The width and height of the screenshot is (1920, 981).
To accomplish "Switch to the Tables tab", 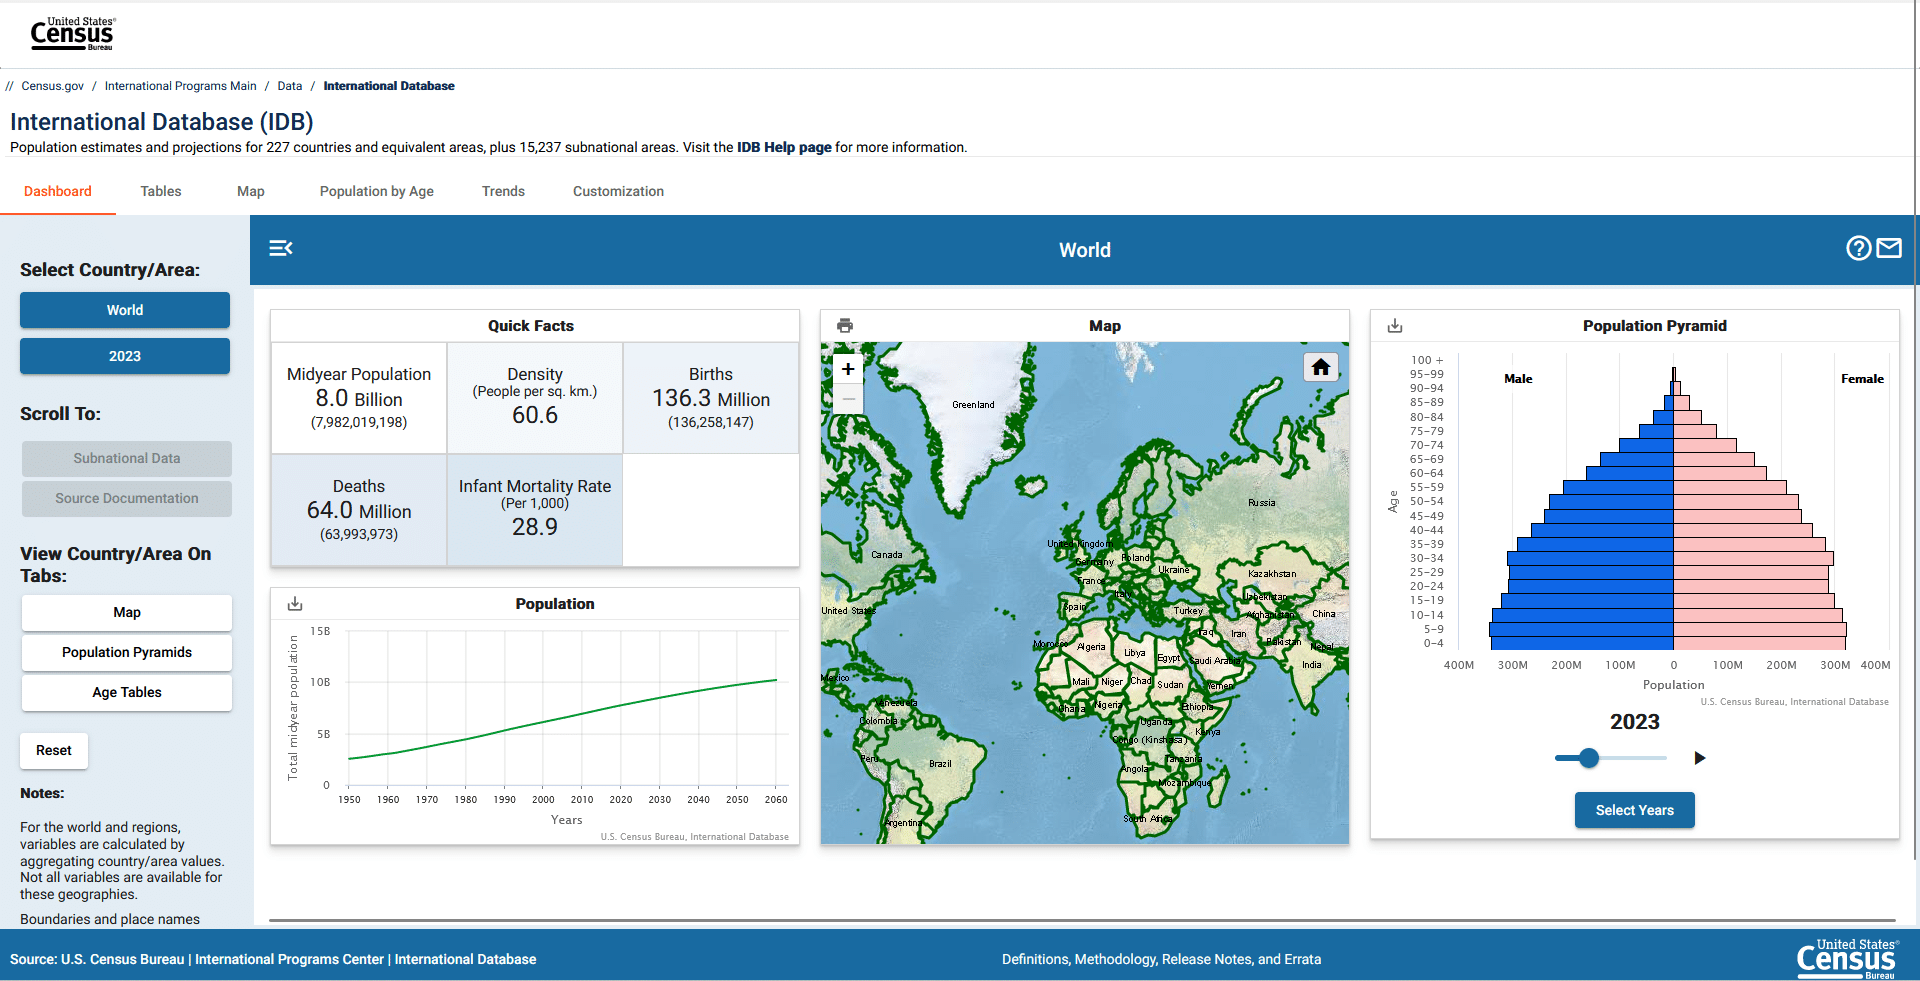I will [161, 191].
